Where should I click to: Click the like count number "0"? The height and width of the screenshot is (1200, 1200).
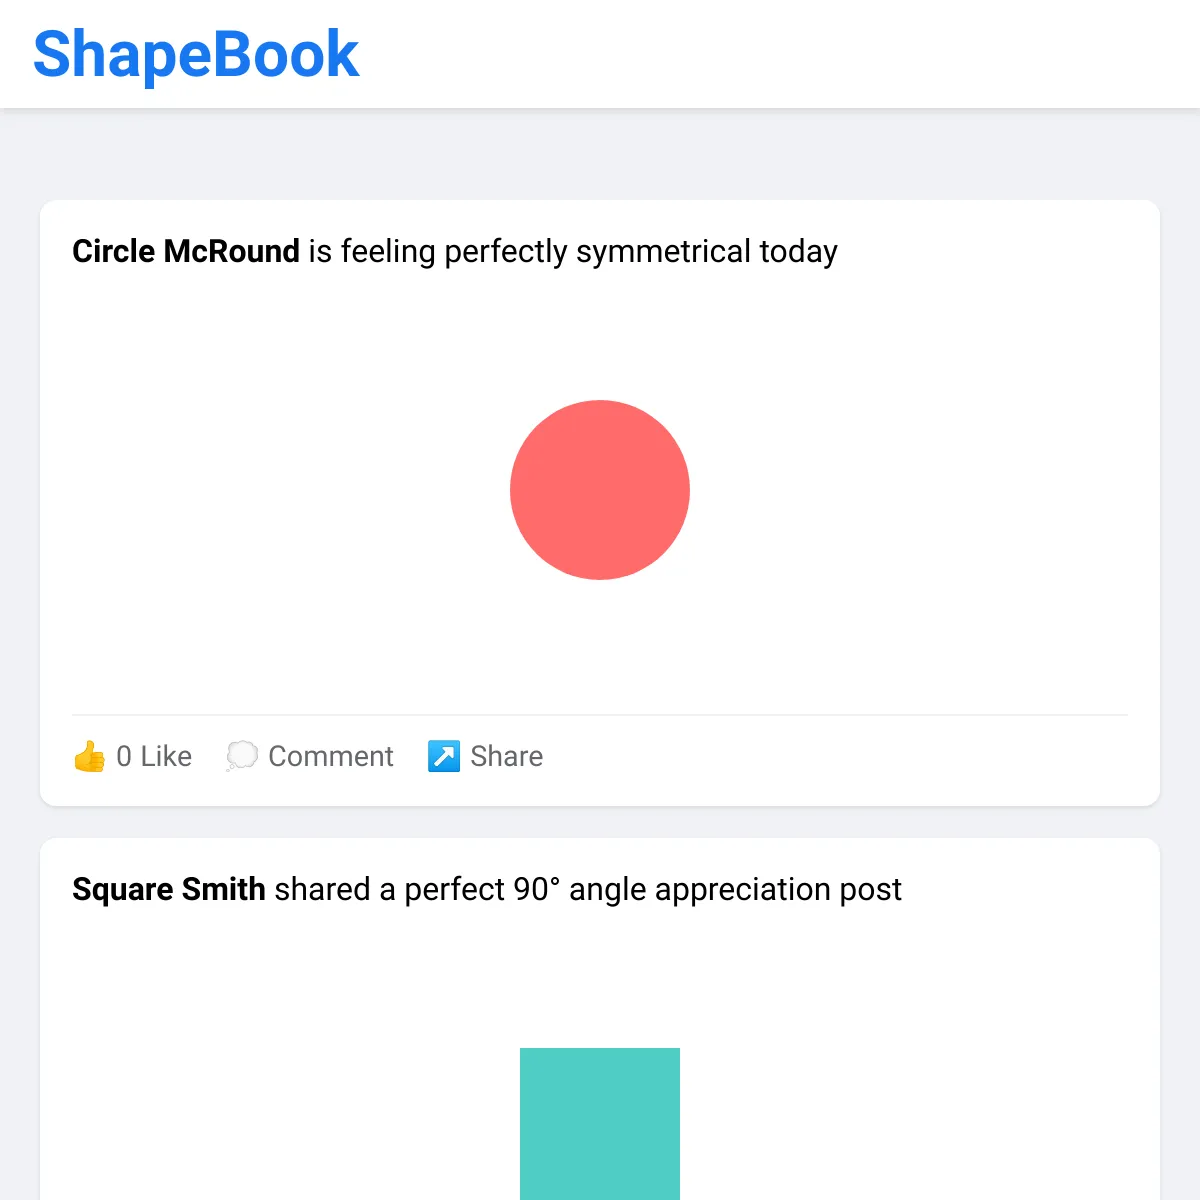[124, 757]
